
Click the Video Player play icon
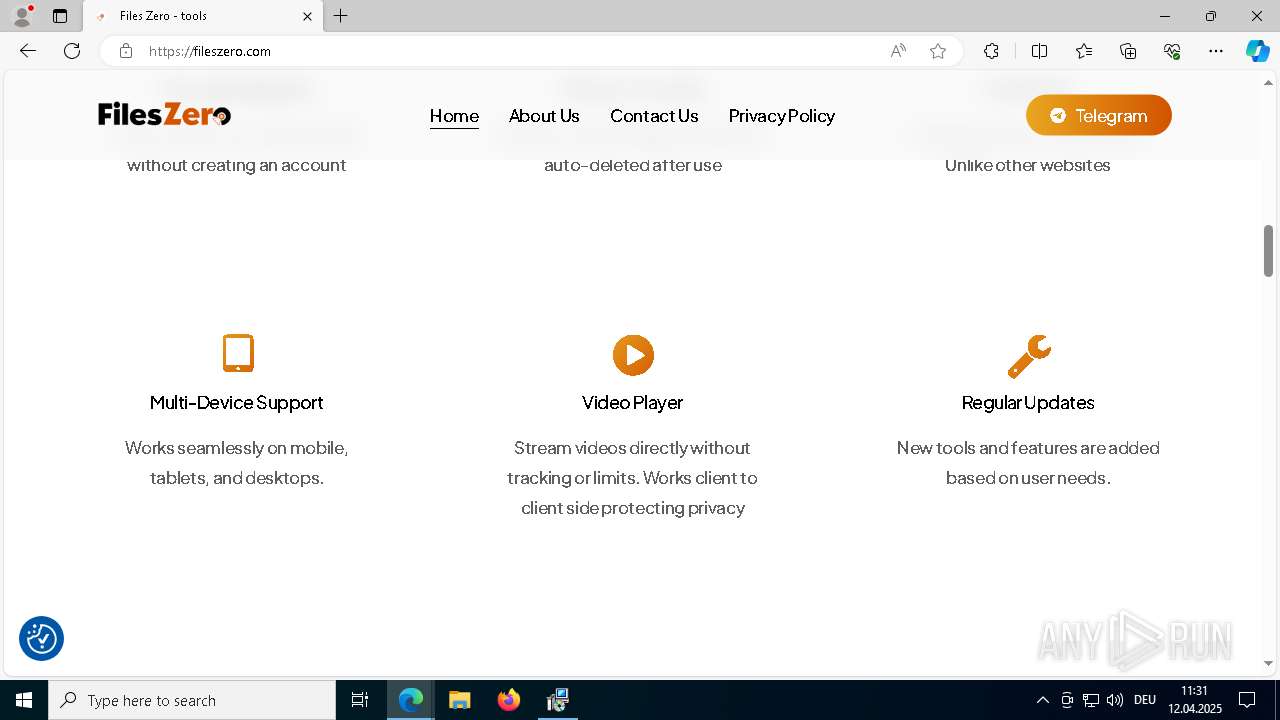click(x=633, y=355)
